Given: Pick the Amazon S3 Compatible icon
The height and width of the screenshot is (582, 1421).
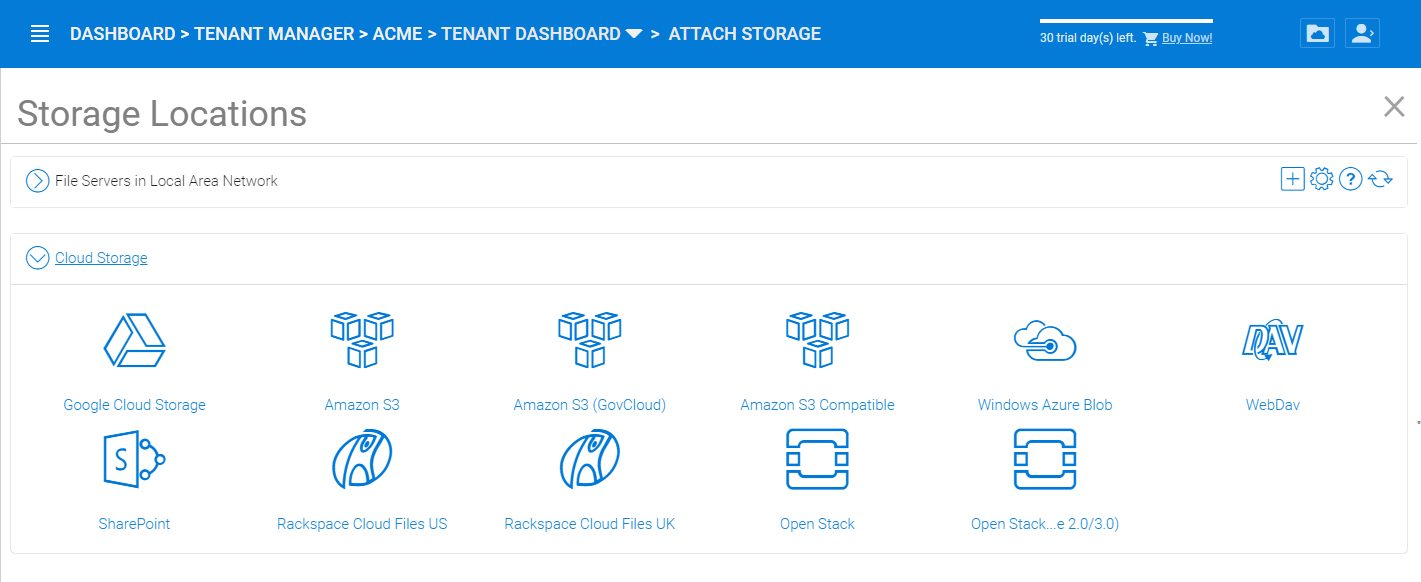Looking at the screenshot, I should pyautogui.click(x=818, y=340).
